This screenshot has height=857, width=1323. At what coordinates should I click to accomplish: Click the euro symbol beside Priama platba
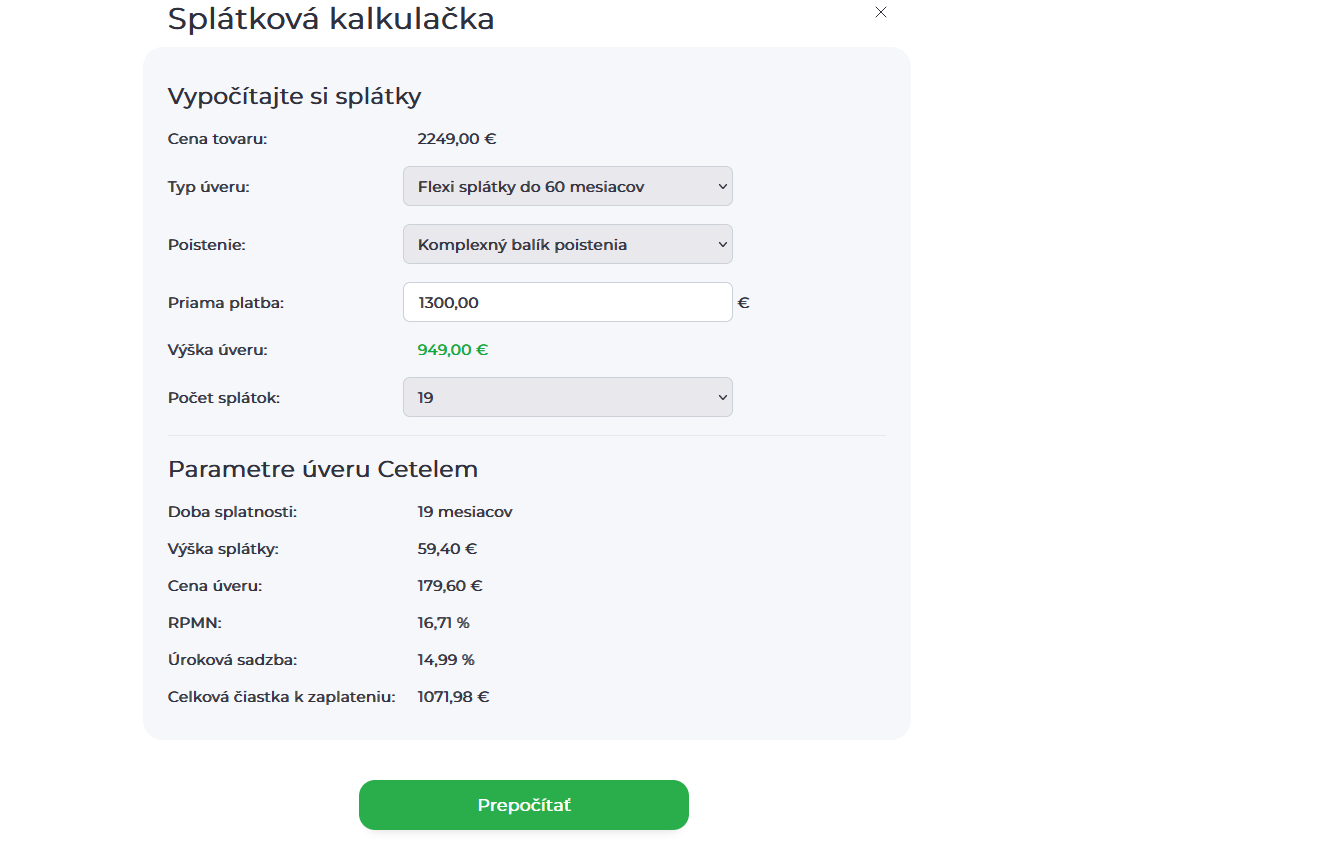coord(743,303)
